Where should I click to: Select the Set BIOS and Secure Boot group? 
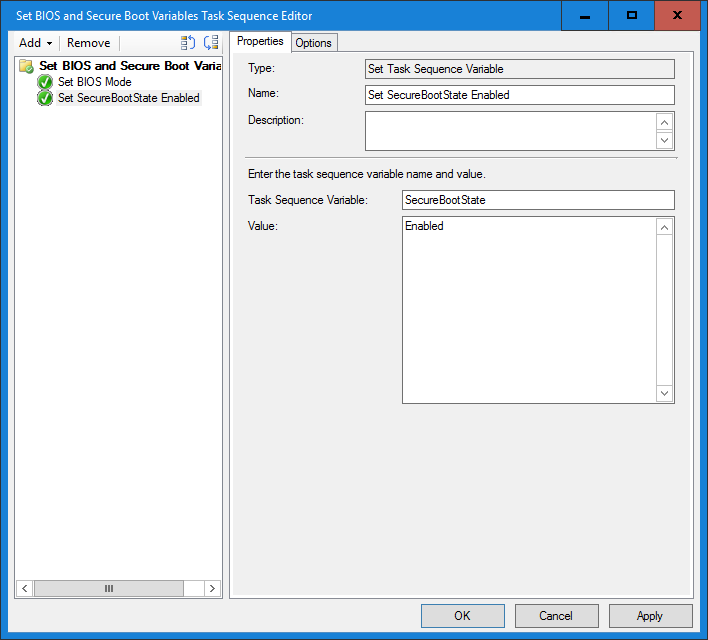click(x=129, y=66)
